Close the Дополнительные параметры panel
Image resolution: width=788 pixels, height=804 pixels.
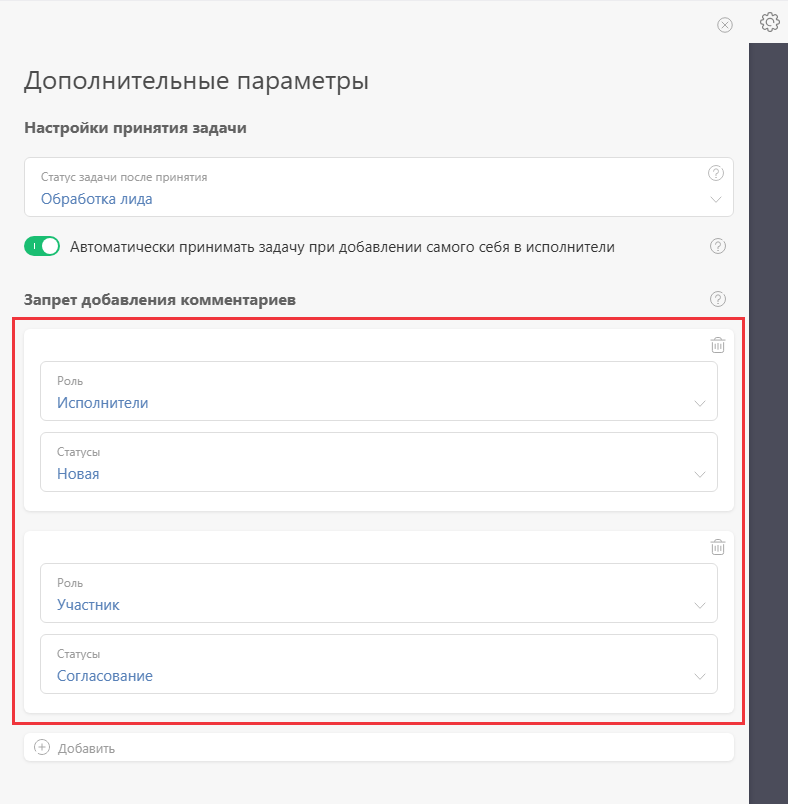(x=724, y=25)
